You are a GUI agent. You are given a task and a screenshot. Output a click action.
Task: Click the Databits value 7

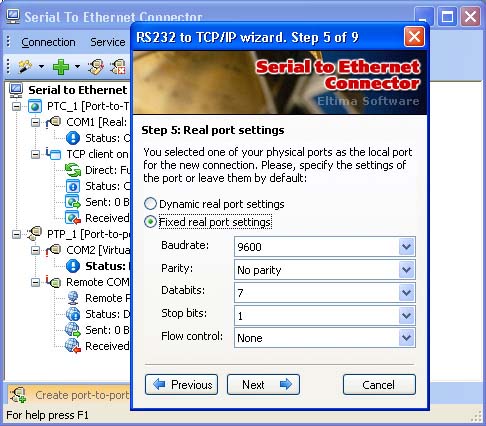click(x=240, y=293)
